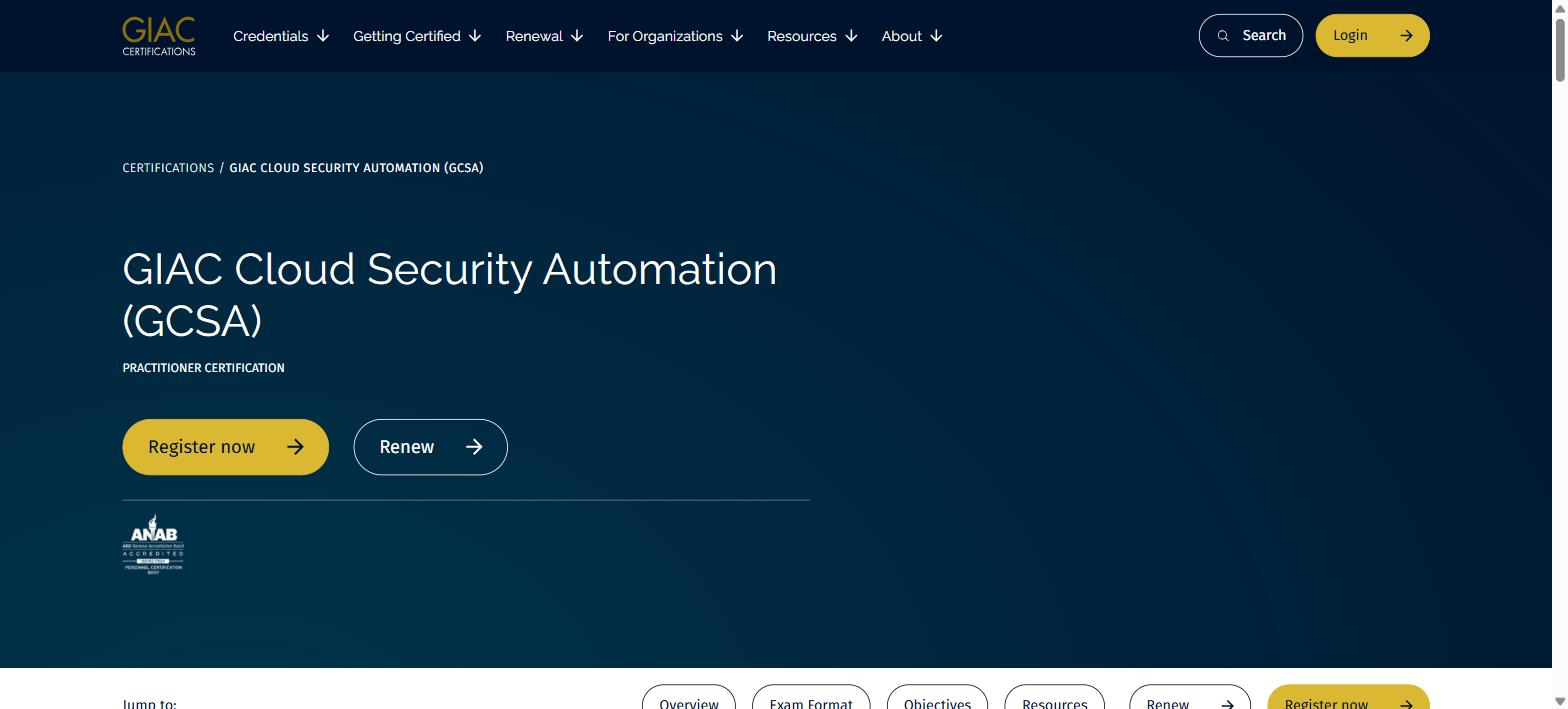
Task: Click arrow icon on hero Register now button
Action: click(295, 447)
